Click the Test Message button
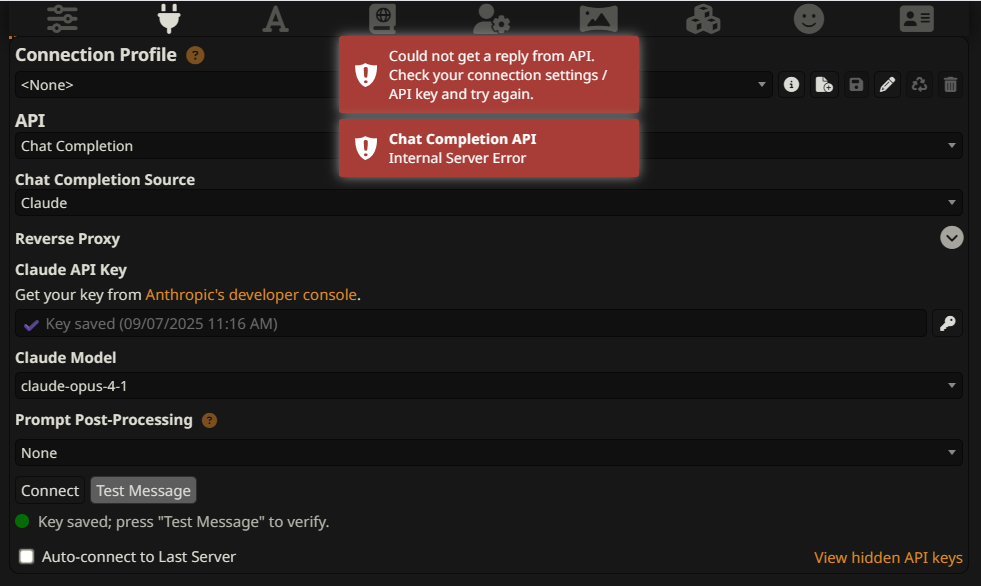The image size is (981, 586). (143, 490)
